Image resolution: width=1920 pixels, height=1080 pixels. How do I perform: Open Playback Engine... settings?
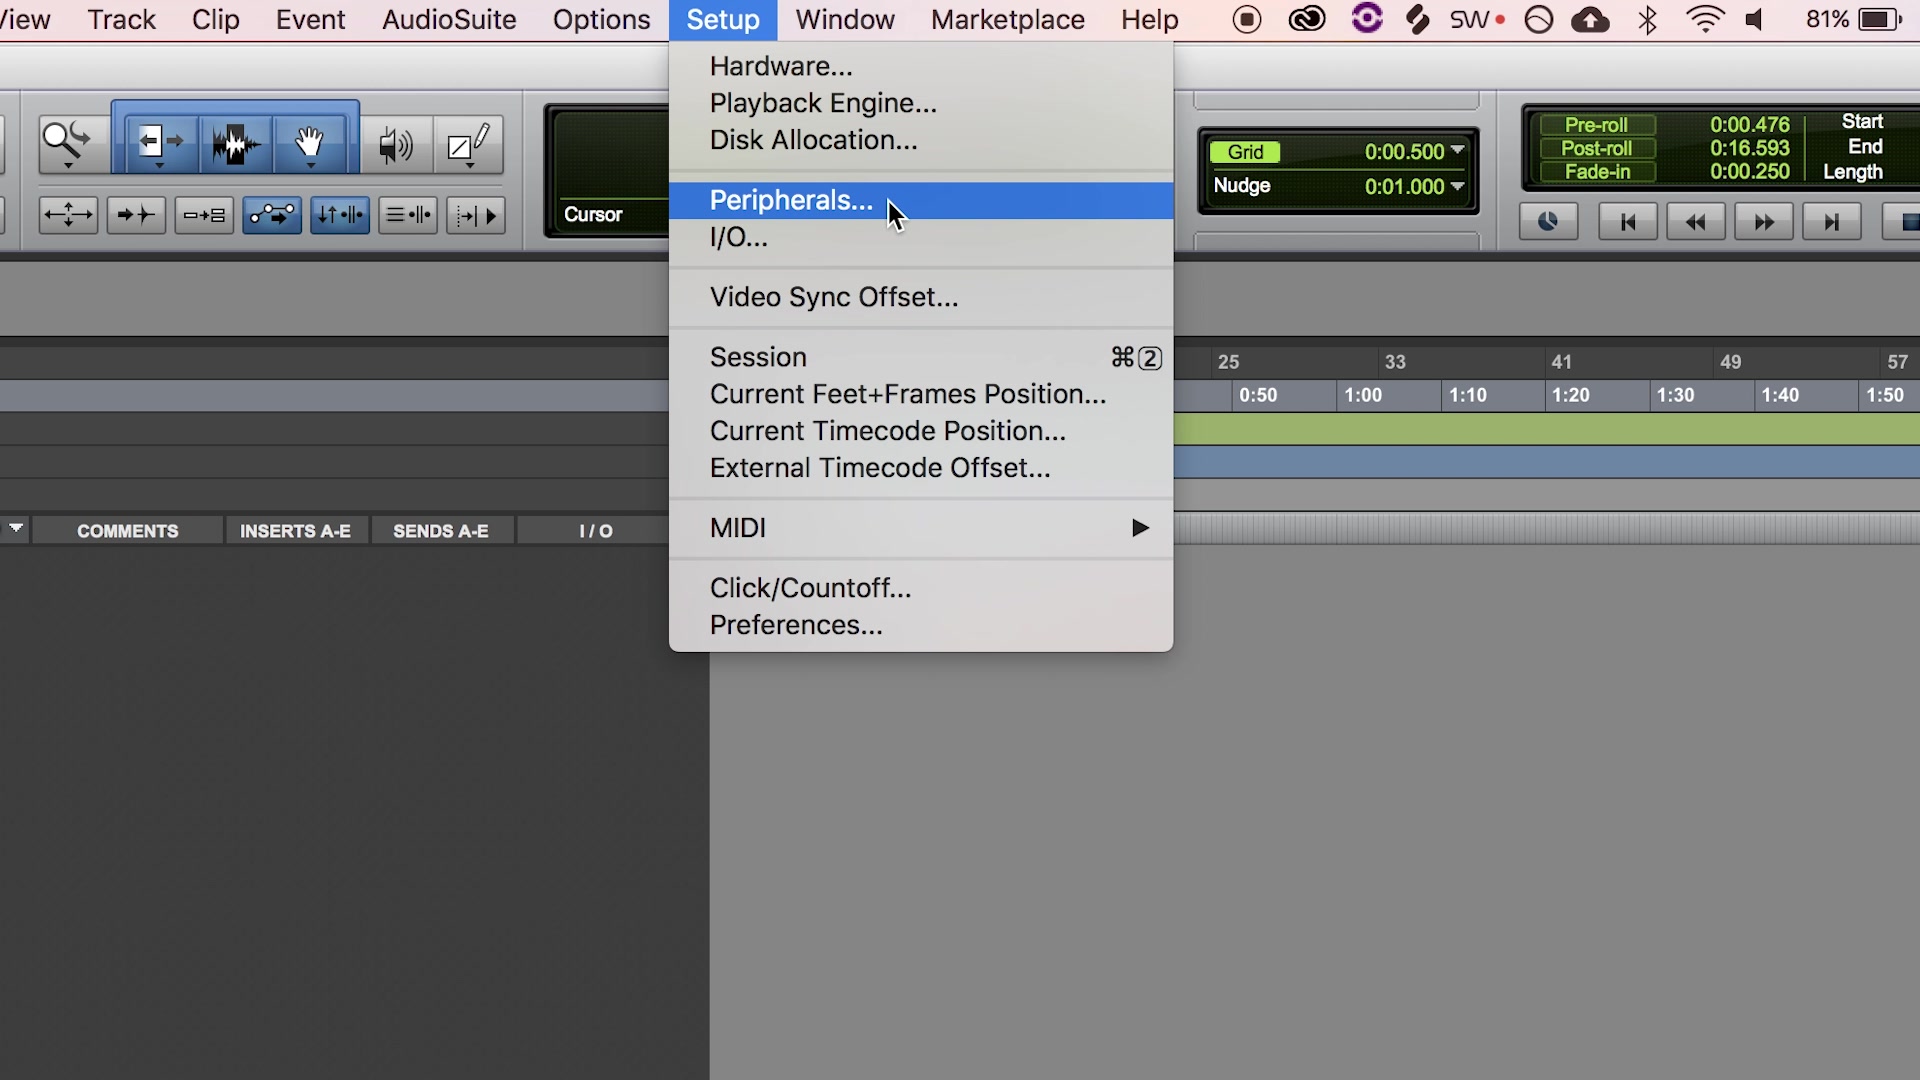pyautogui.click(x=921, y=103)
